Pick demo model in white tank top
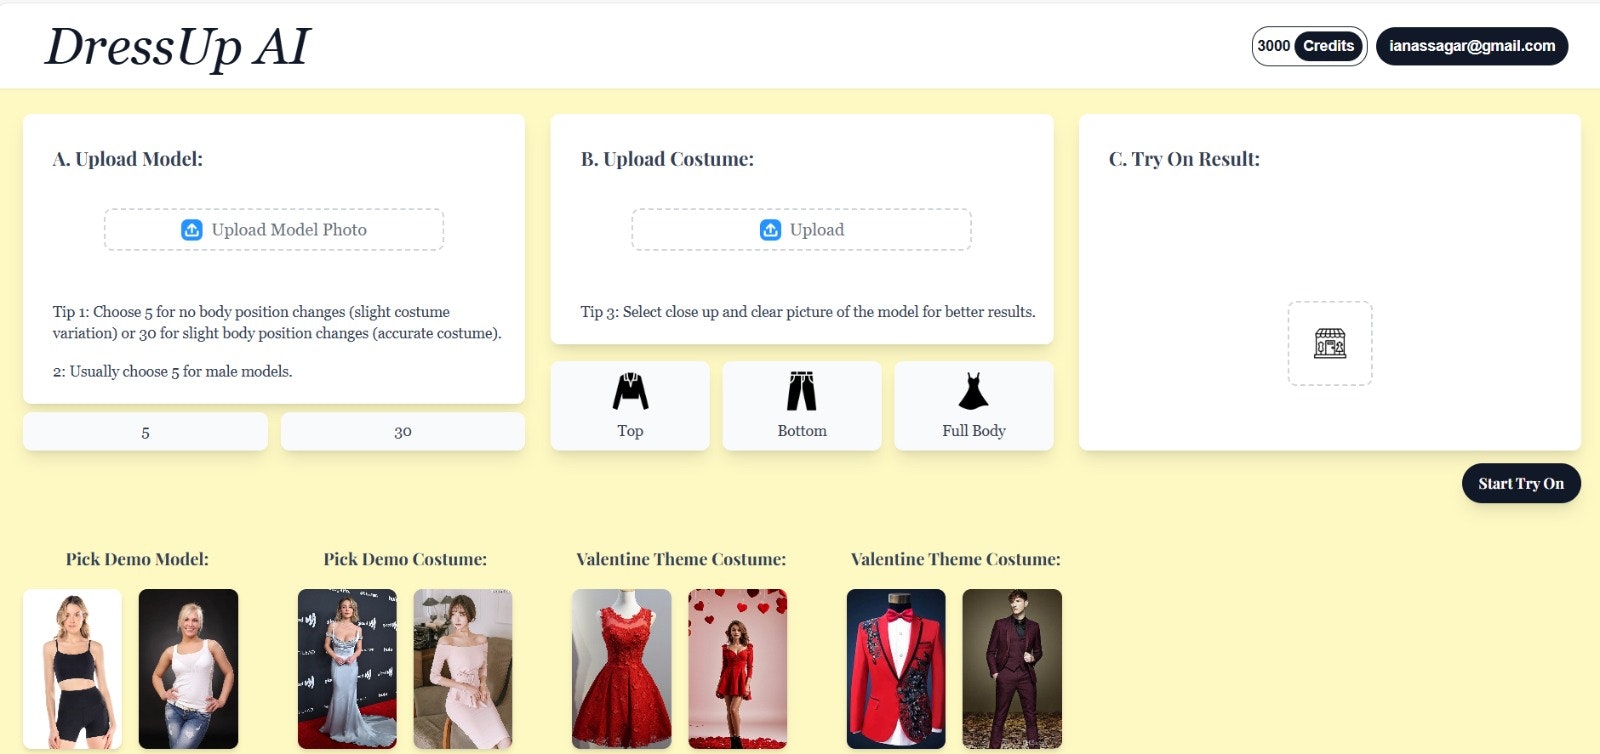The image size is (1600, 754). pos(188,669)
